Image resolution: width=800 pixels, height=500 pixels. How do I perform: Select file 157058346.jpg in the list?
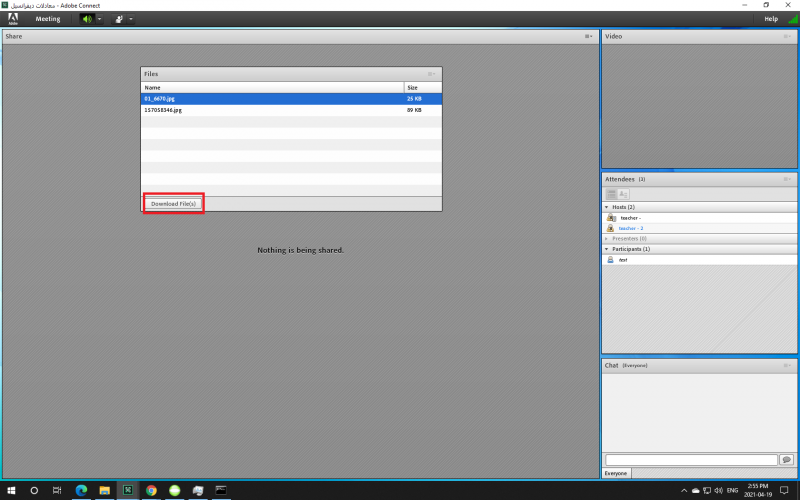click(x=163, y=110)
